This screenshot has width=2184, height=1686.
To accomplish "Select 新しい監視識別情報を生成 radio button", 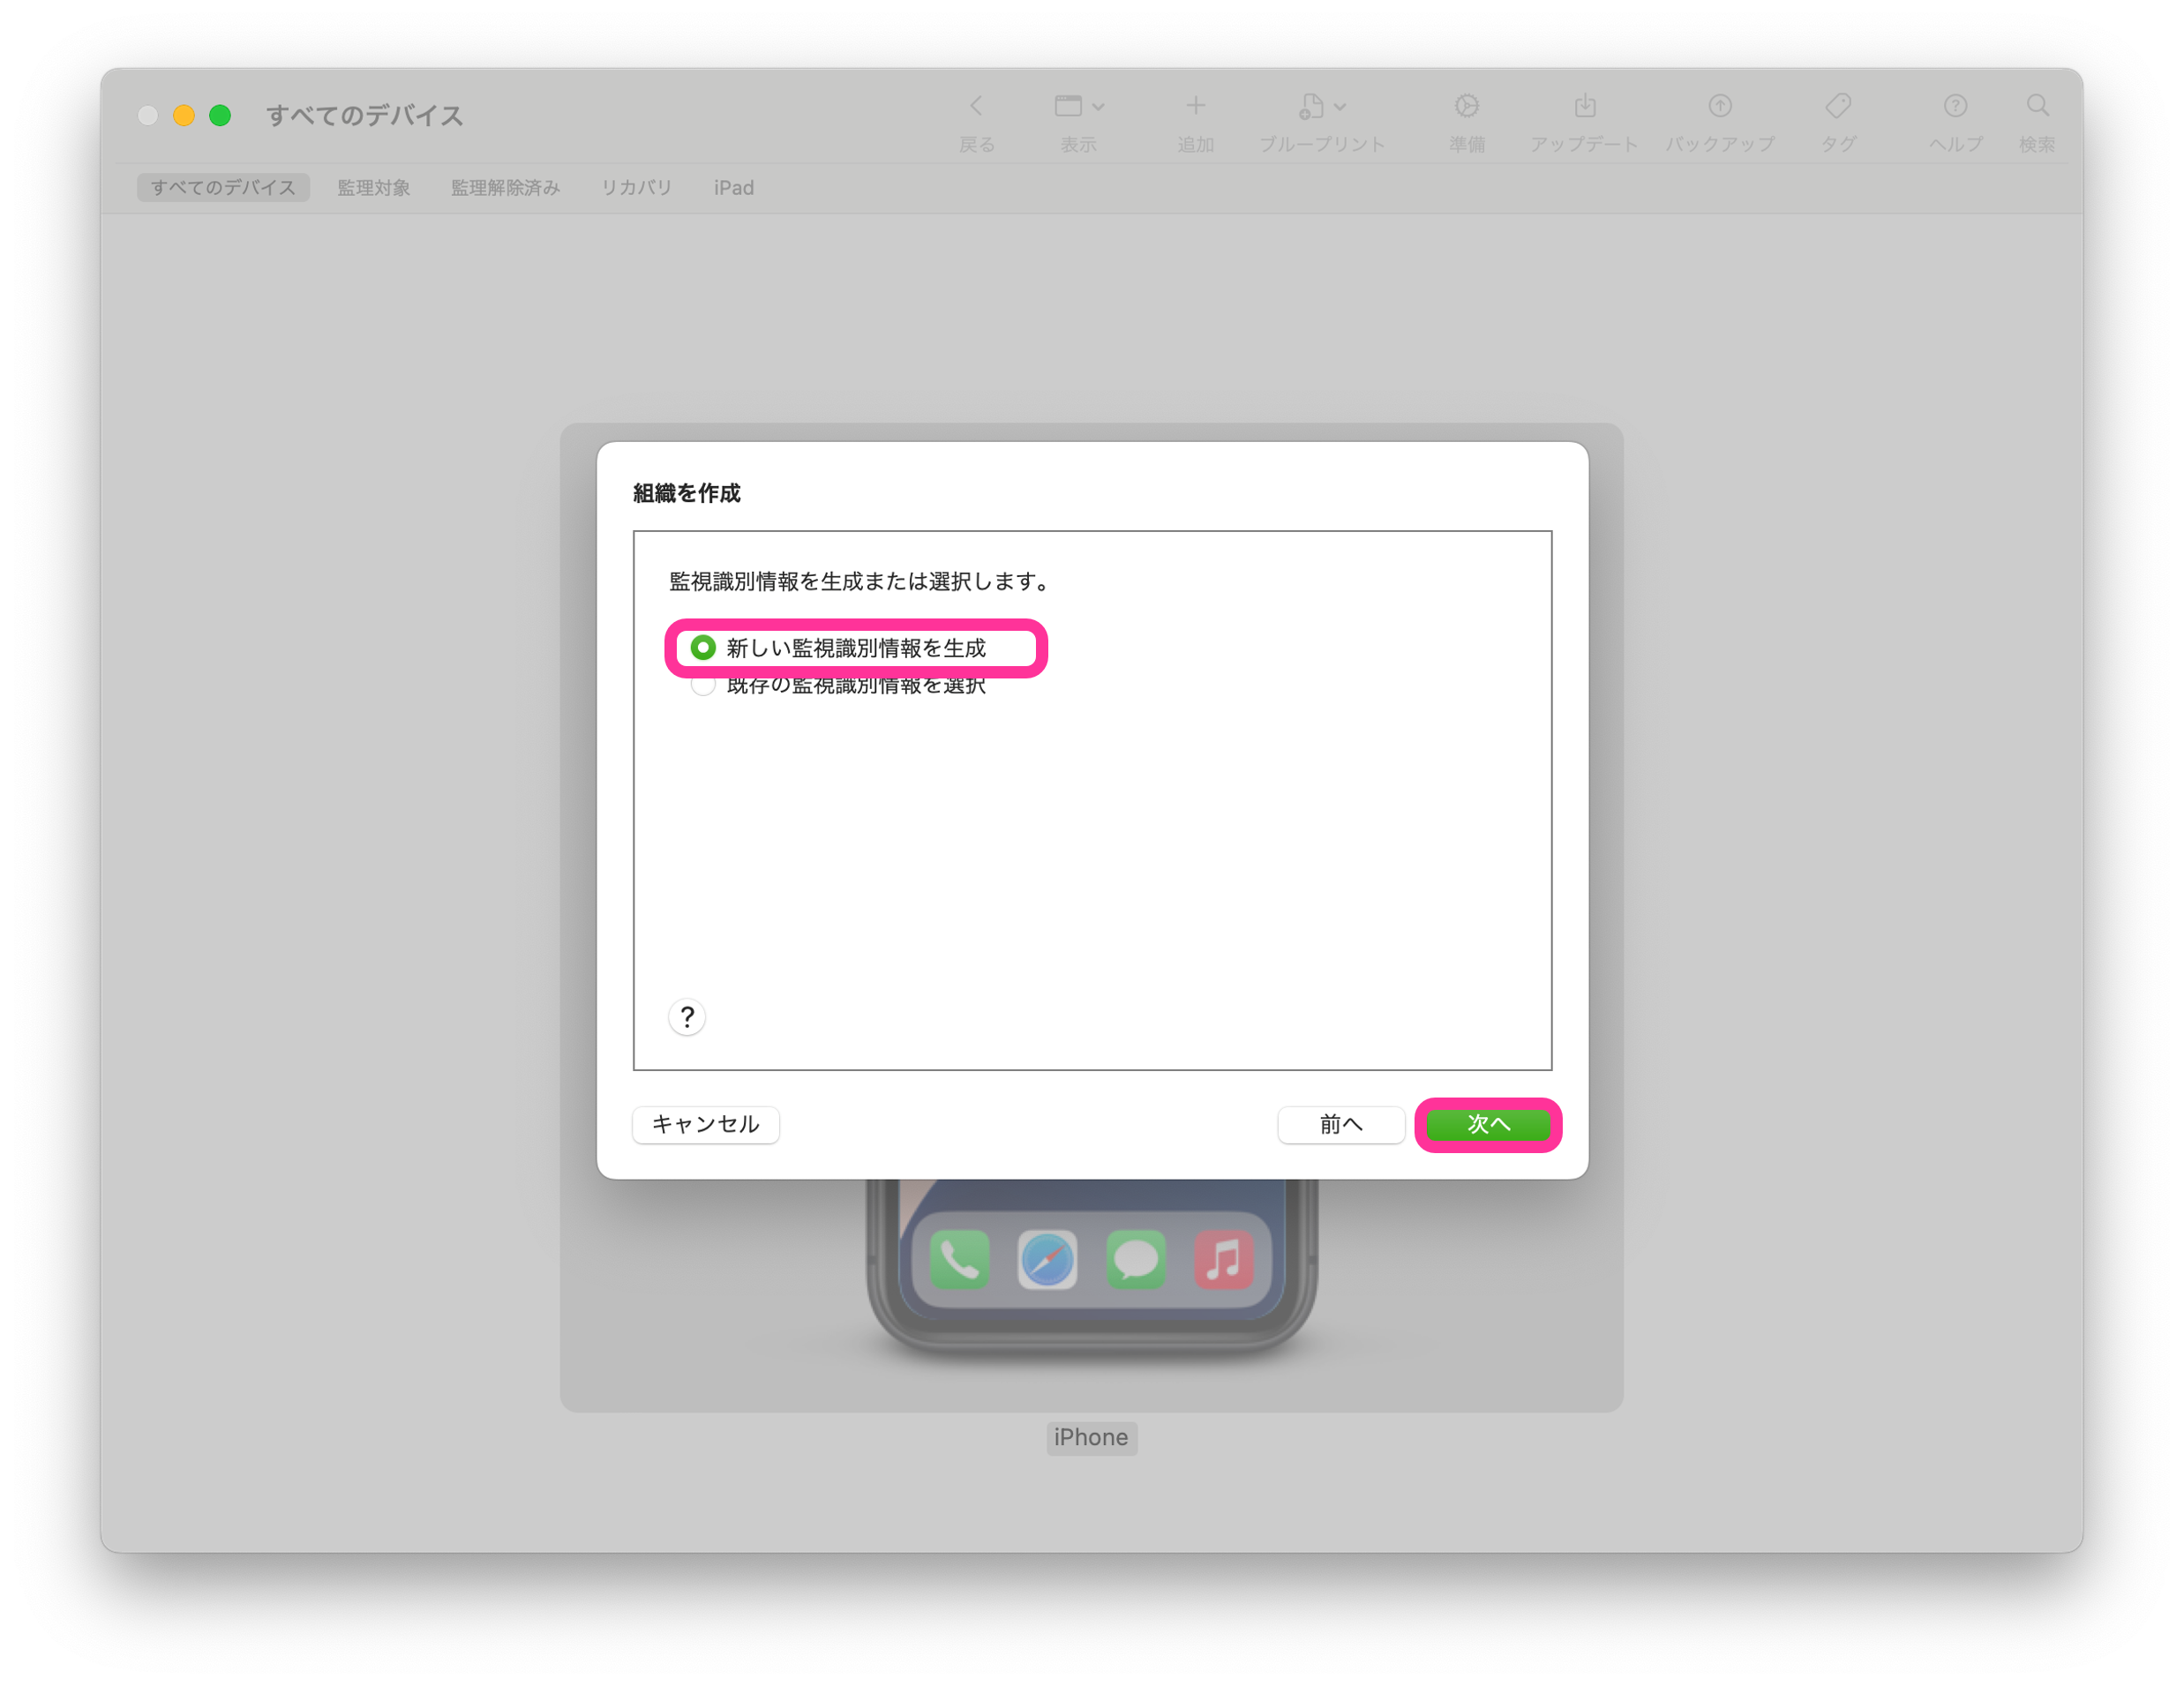I will tap(703, 648).
